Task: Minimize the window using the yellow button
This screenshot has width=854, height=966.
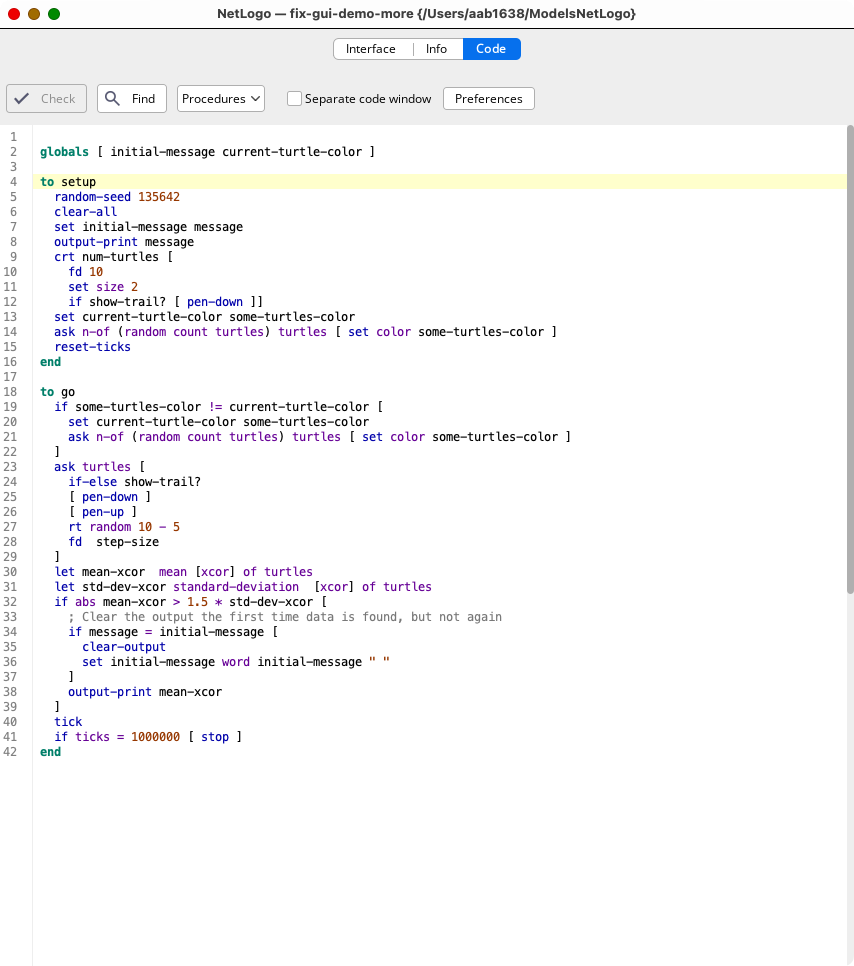Action: [x=34, y=14]
